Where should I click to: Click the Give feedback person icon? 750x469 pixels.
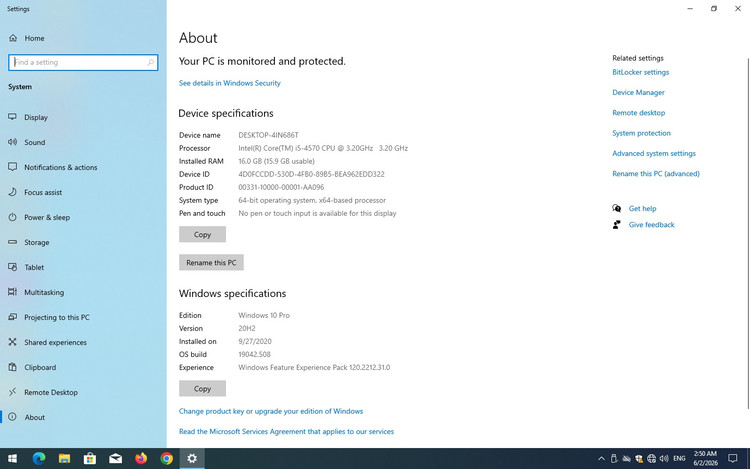click(x=617, y=224)
